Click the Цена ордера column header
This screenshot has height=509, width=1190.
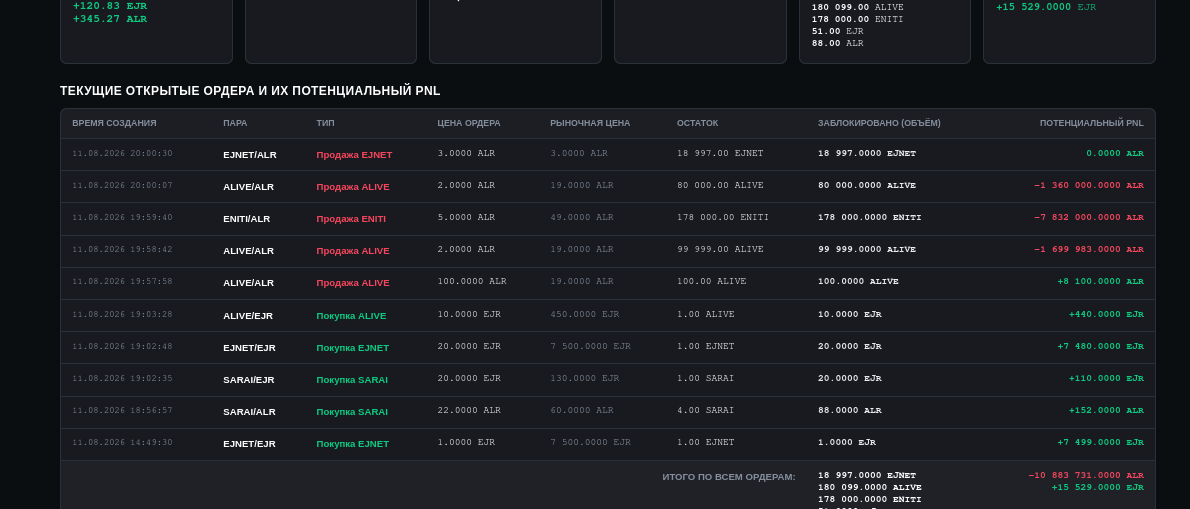click(468, 123)
